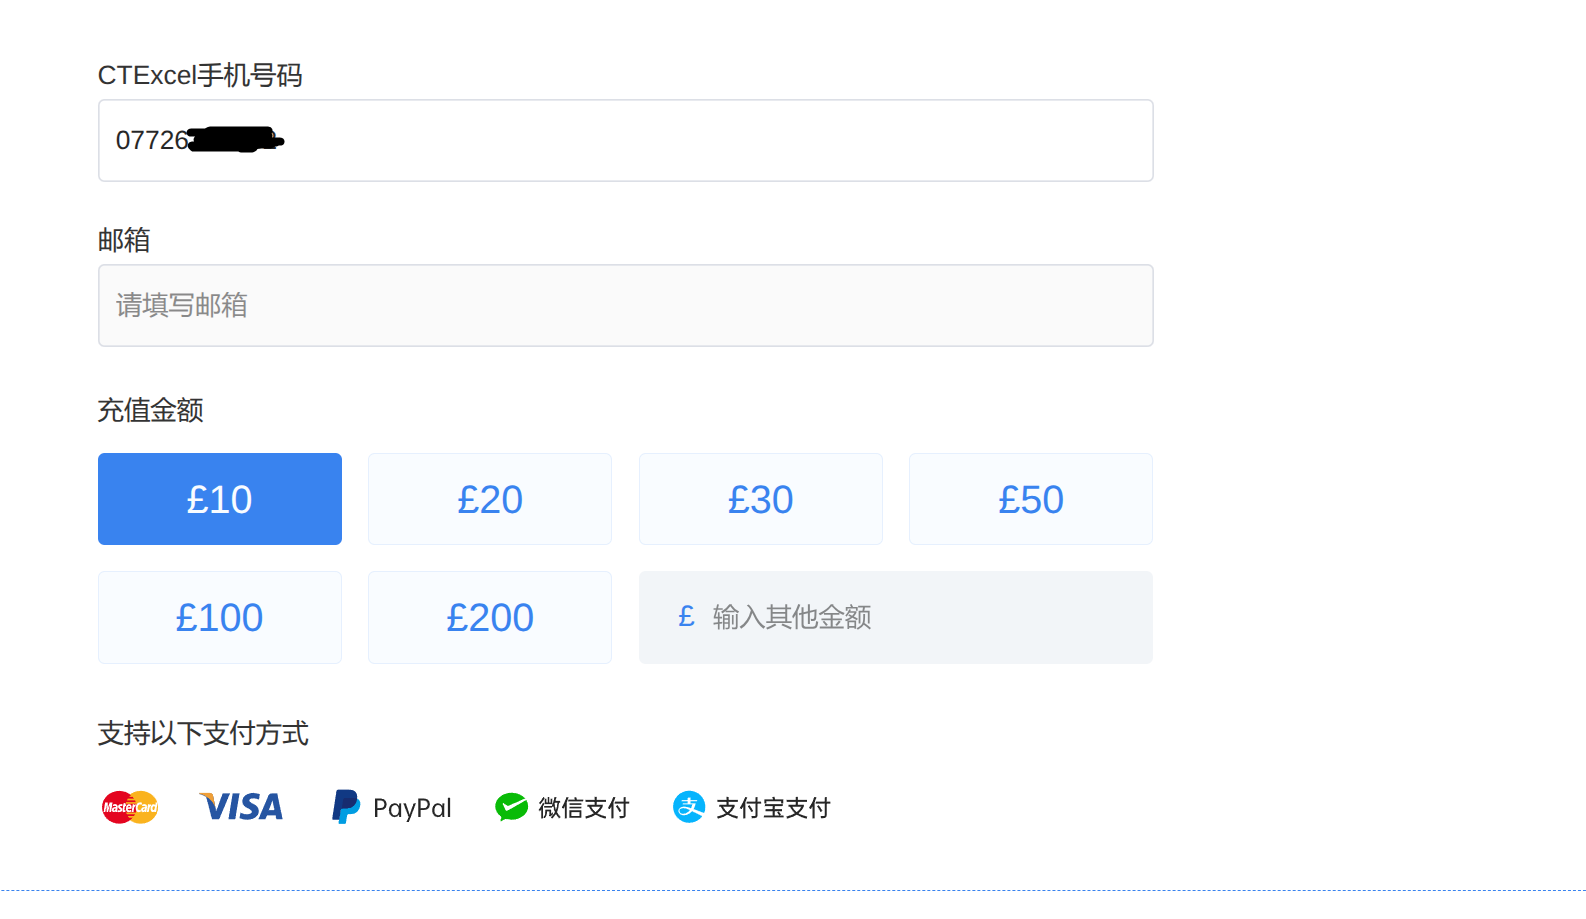1586x919 pixels.
Task: Click the PayPal text label
Action: pyautogui.click(x=412, y=808)
